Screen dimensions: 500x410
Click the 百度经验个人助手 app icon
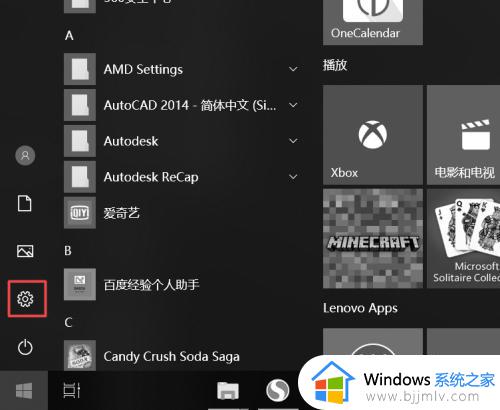[x=80, y=284]
